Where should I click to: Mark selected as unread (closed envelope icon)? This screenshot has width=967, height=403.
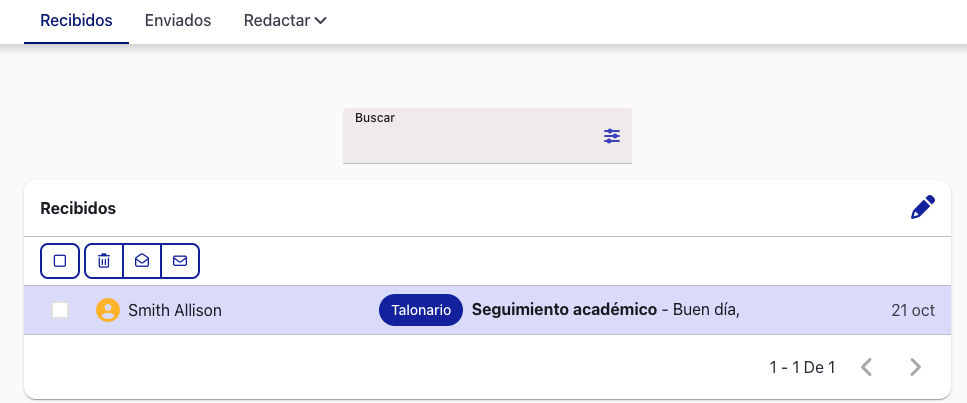click(x=180, y=261)
